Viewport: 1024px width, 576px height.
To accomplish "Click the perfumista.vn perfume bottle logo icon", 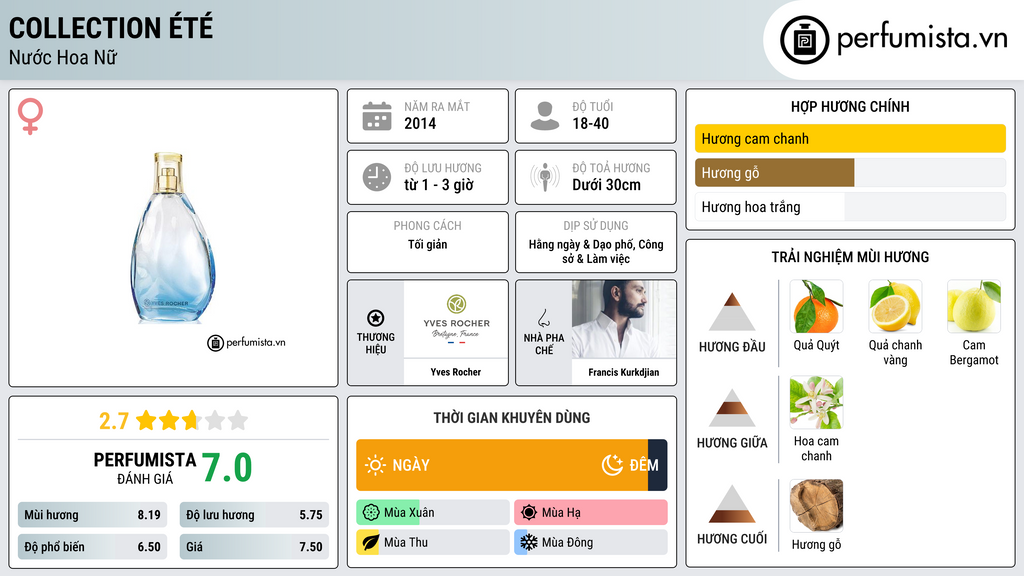I will click(804, 40).
